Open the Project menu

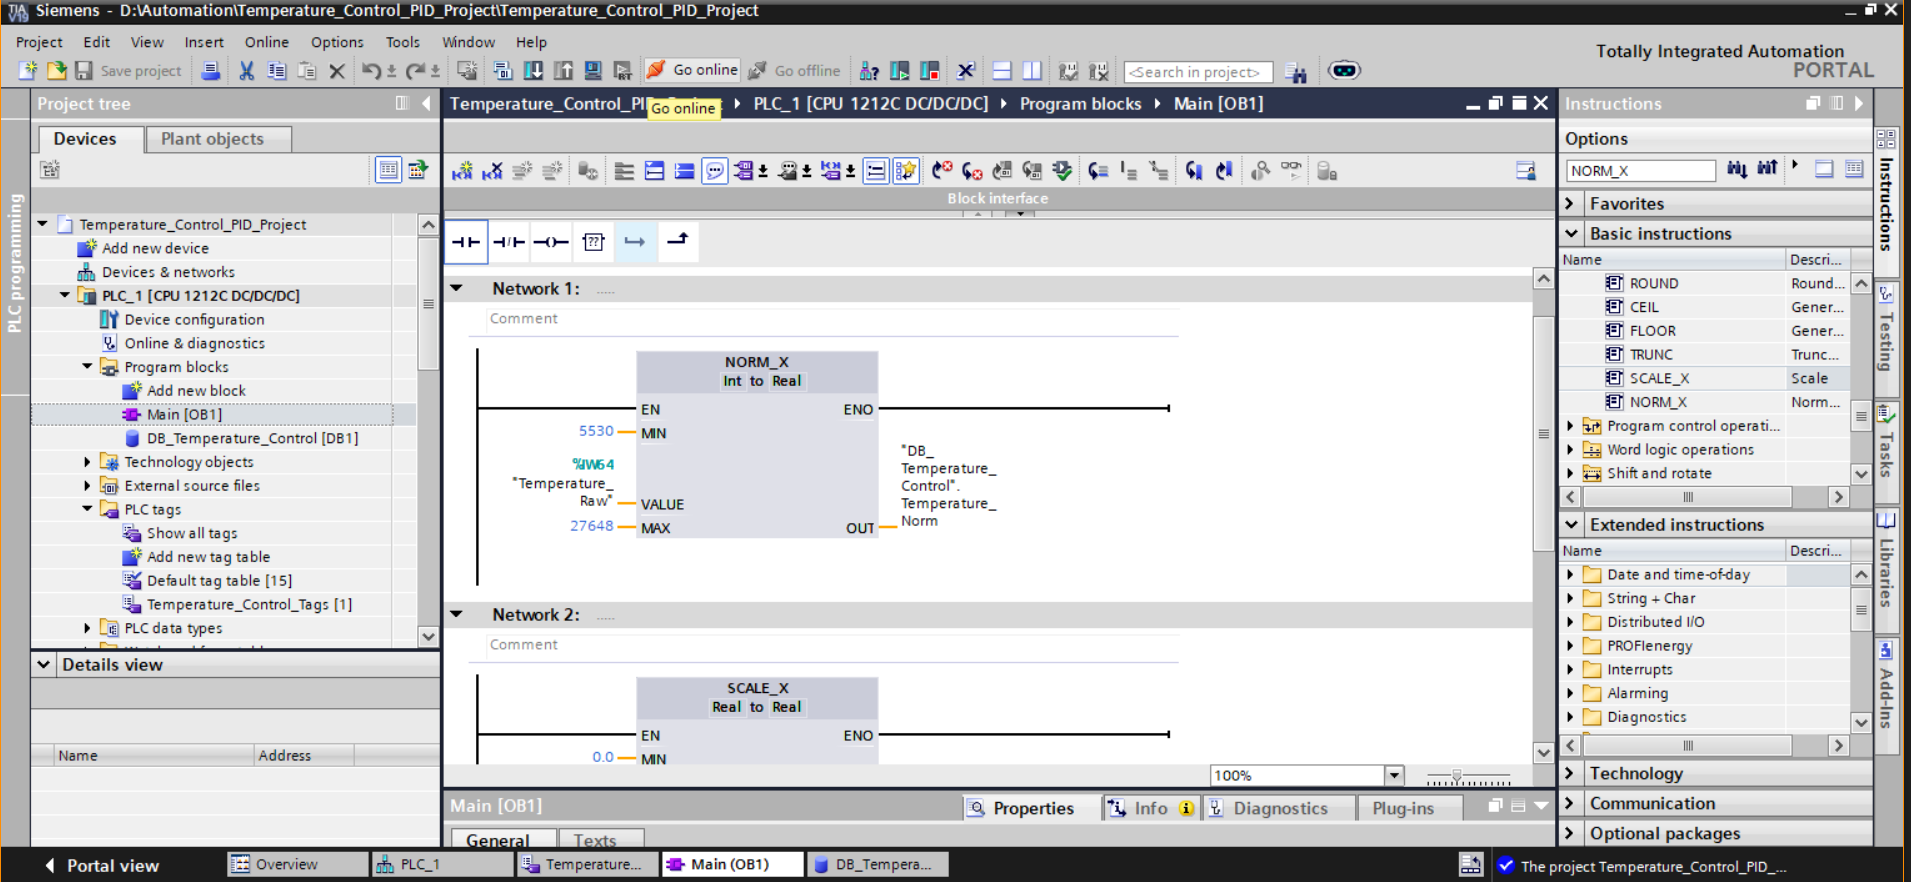tap(39, 42)
